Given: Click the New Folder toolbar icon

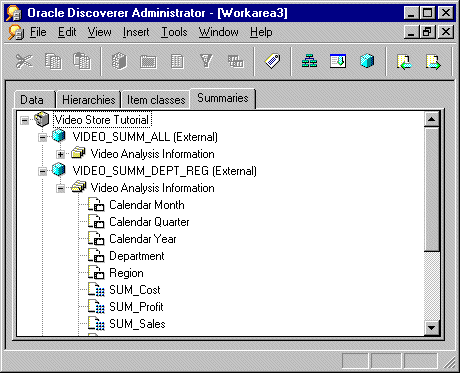Looking at the screenshot, I should pos(148,62).
